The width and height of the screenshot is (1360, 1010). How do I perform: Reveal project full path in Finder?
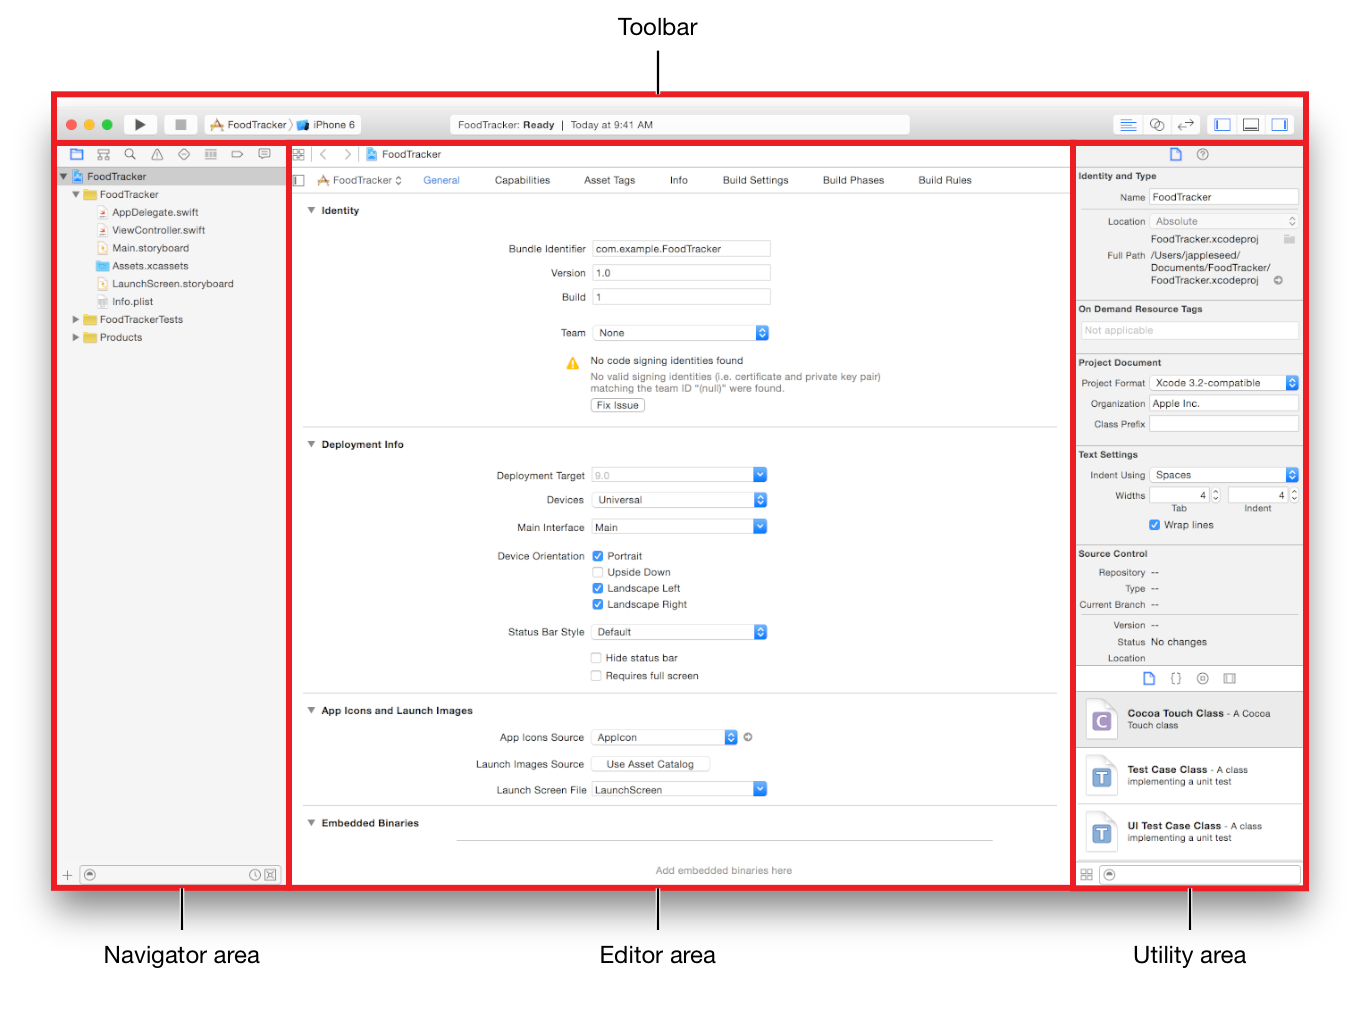[1278, 280]
